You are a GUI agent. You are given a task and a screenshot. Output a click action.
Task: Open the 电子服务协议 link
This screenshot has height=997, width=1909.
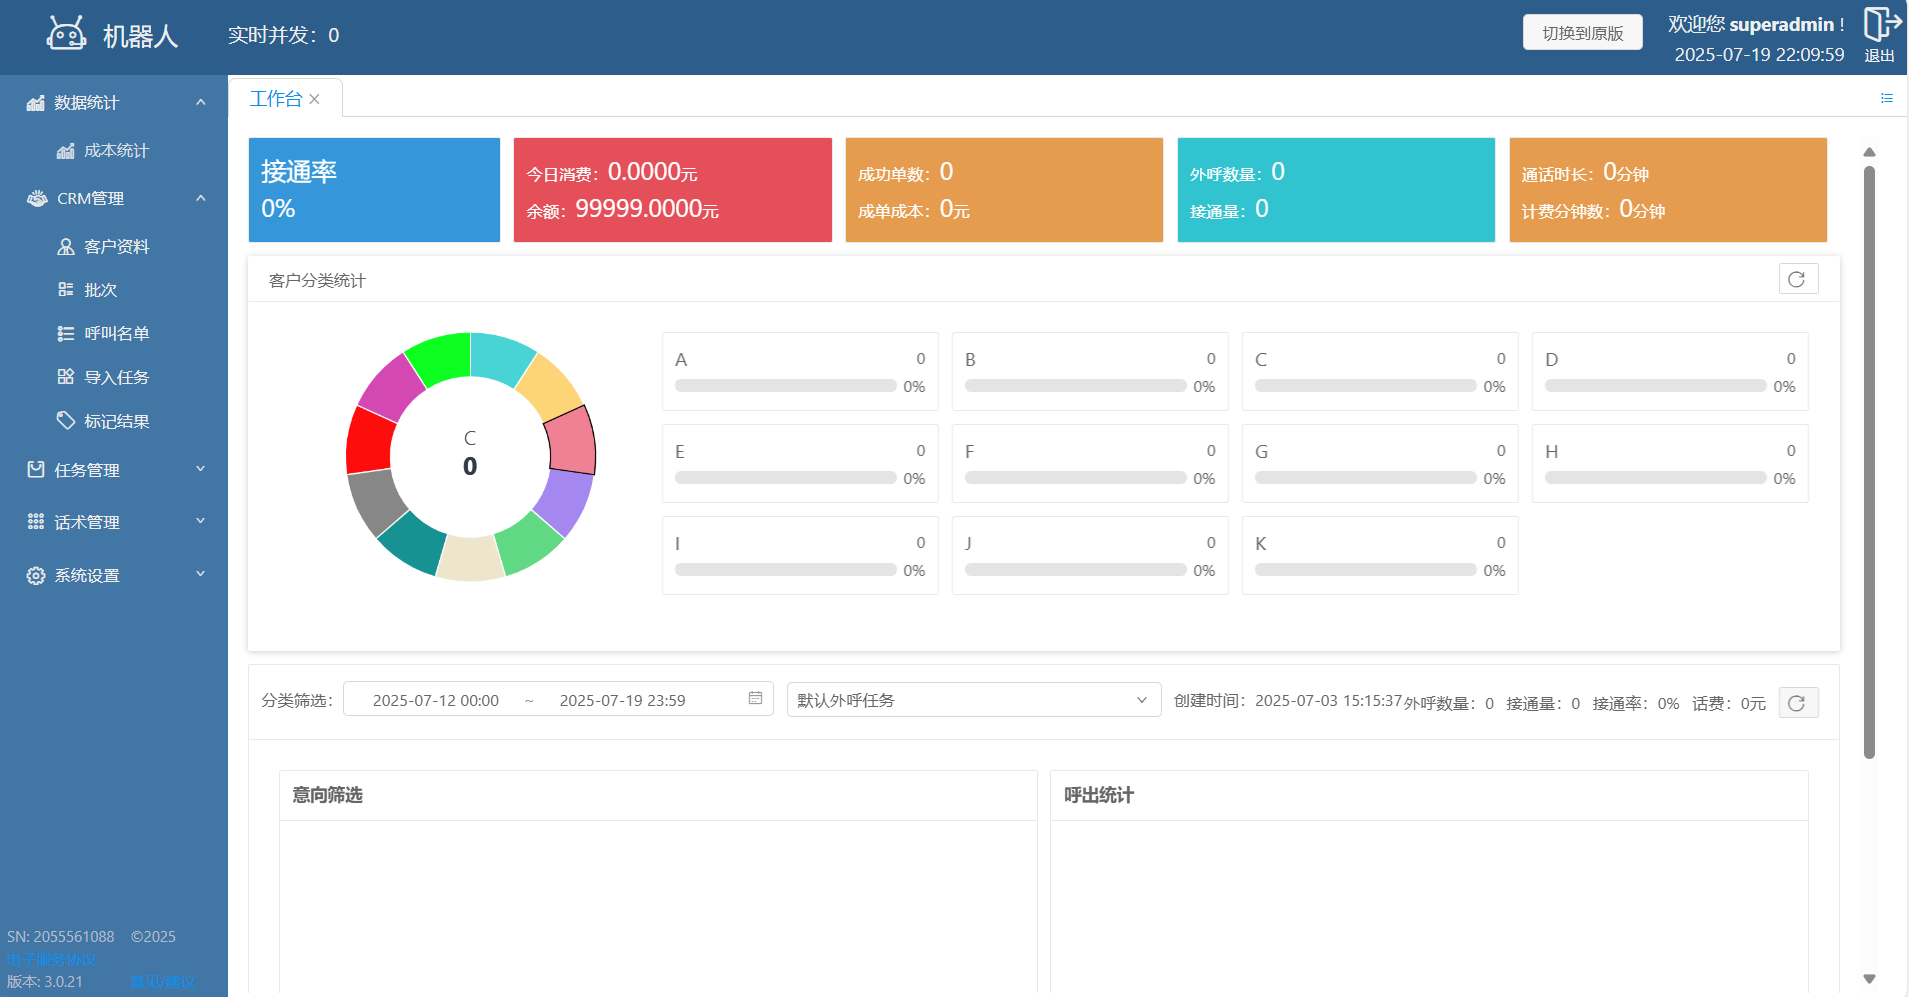[51, 959]
